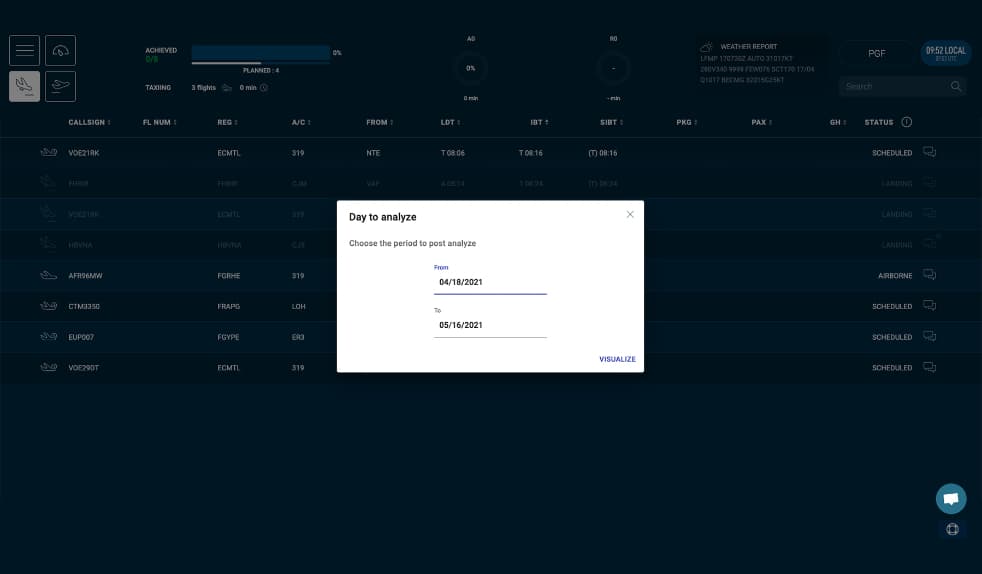Open comments for flight VOE290T
This screenshot has height=574, width=982.
(x=929, y=367)
